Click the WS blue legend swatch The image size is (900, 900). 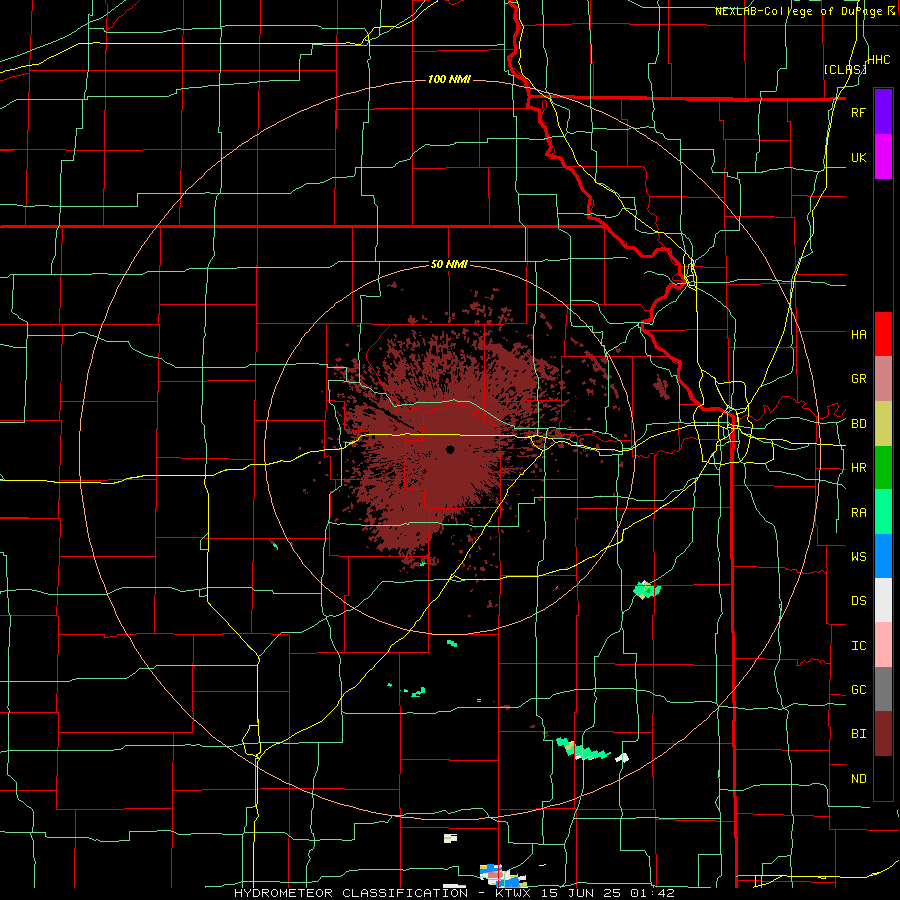click(883, 556)
